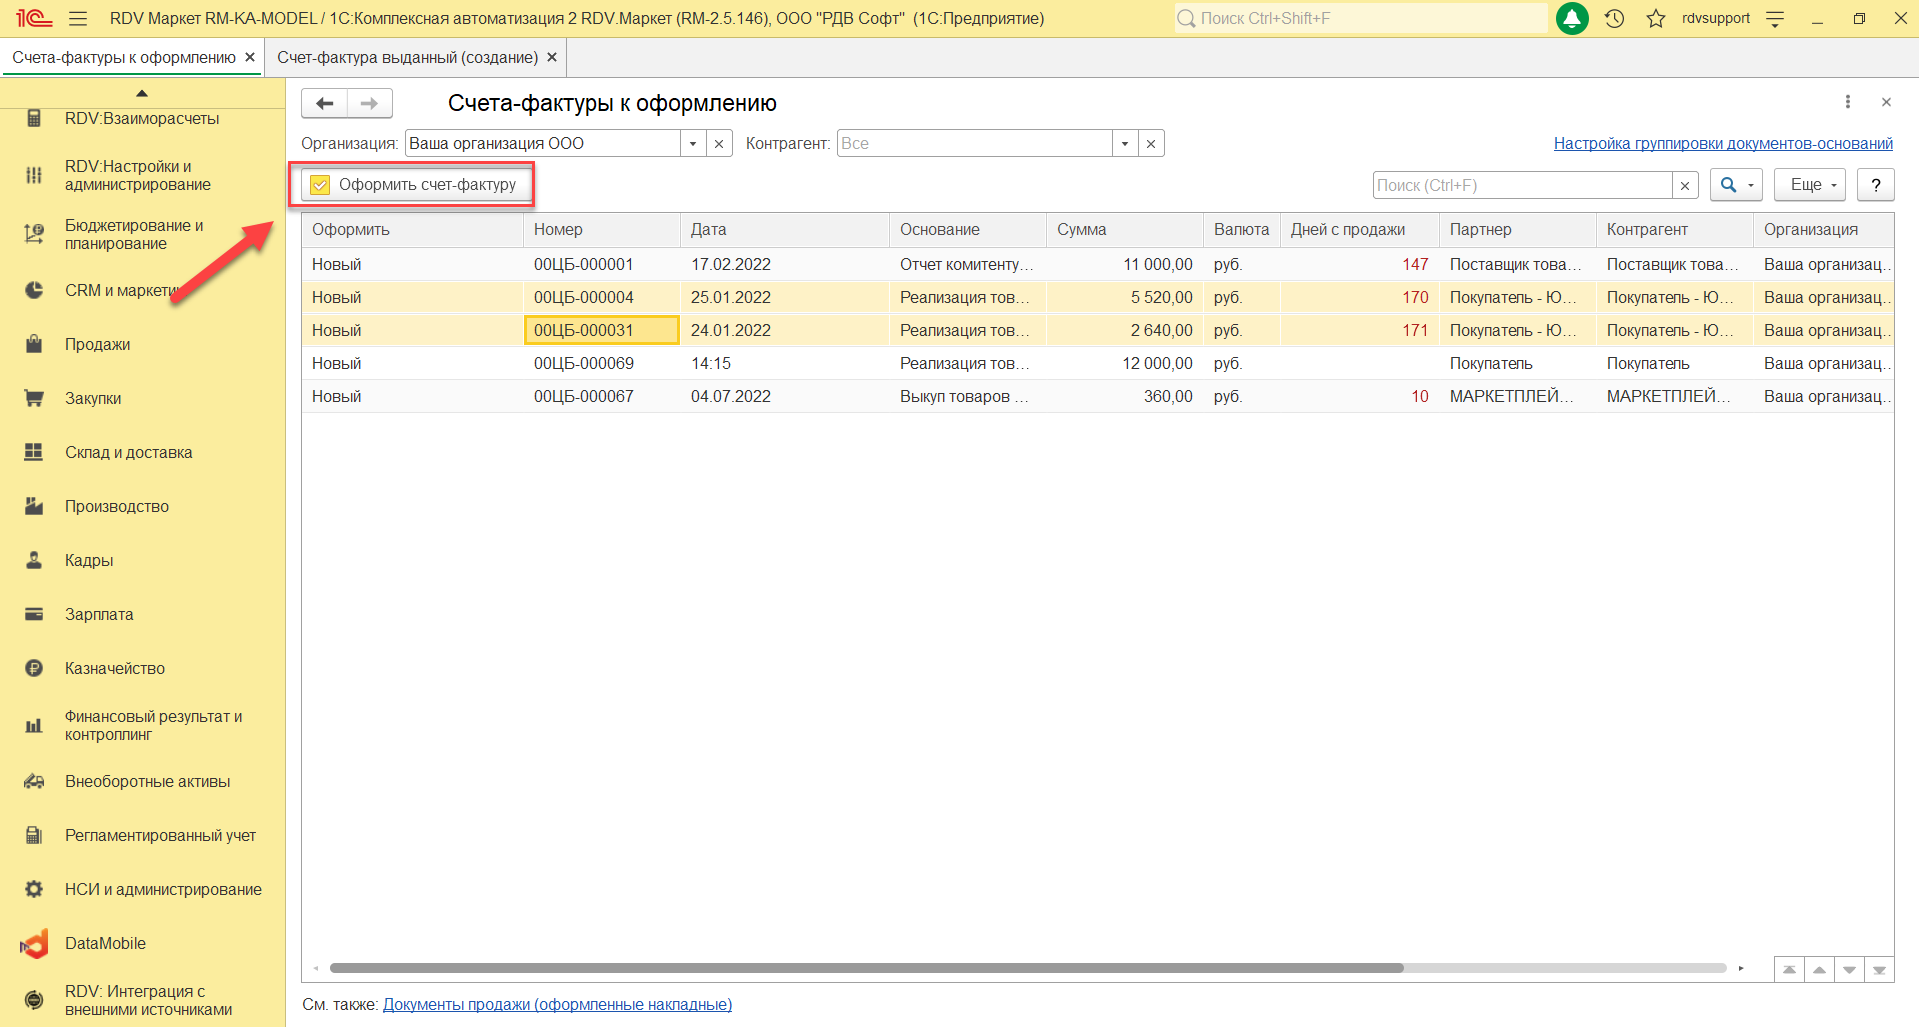Sort by Сумма column header

[x=1125, y=229]
